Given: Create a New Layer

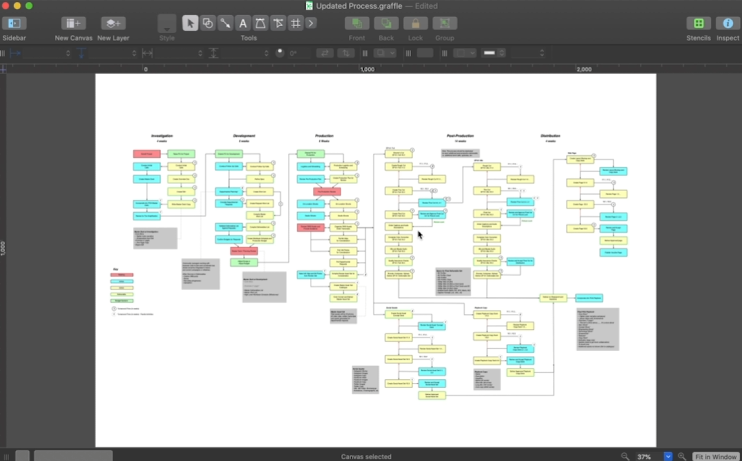Looking at the screenshot, I should [113, 23].
